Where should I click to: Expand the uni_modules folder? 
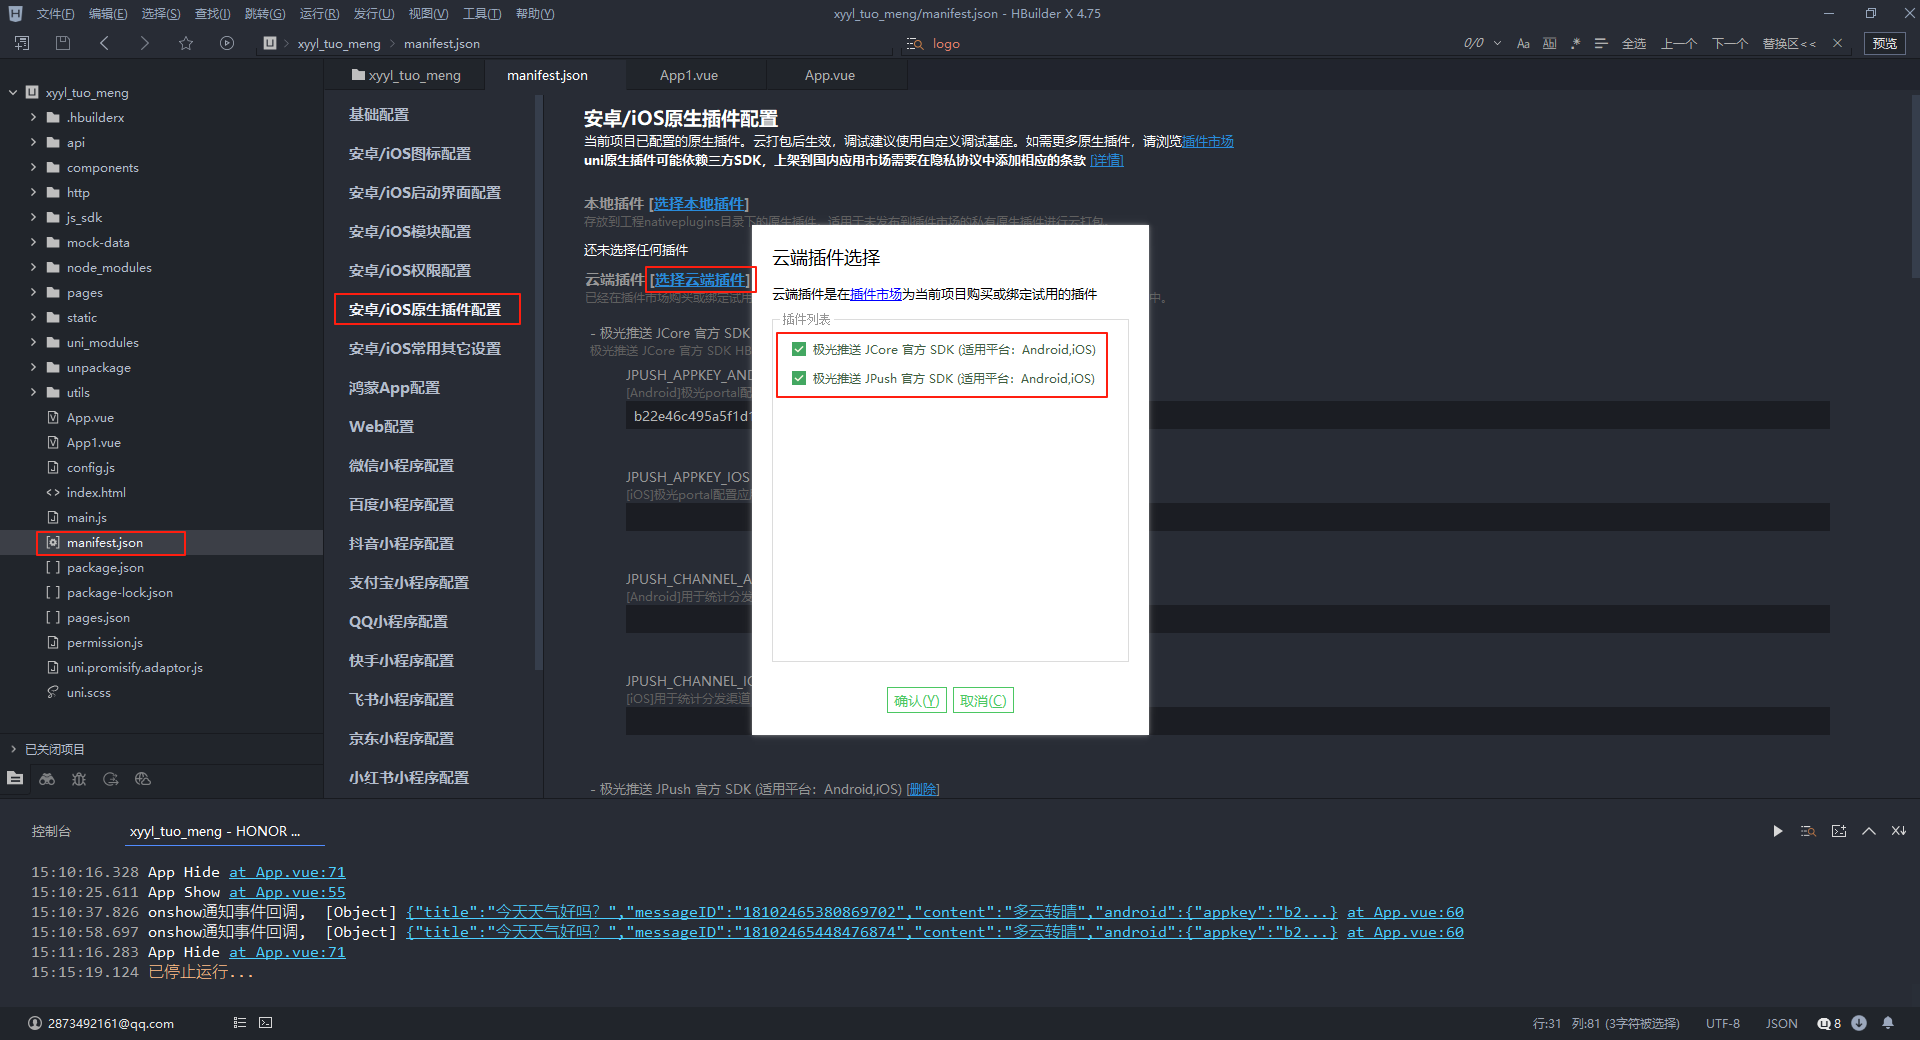tap(33, 342)
